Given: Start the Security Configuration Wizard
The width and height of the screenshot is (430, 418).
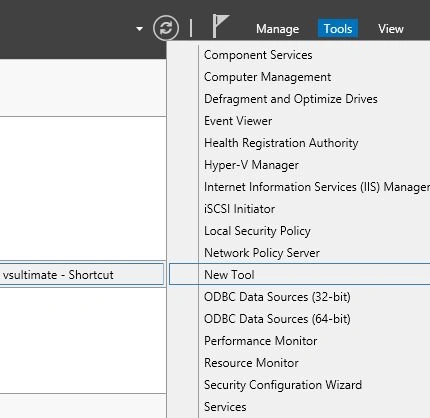Looking at the screenshot, I should coord(283,385).
